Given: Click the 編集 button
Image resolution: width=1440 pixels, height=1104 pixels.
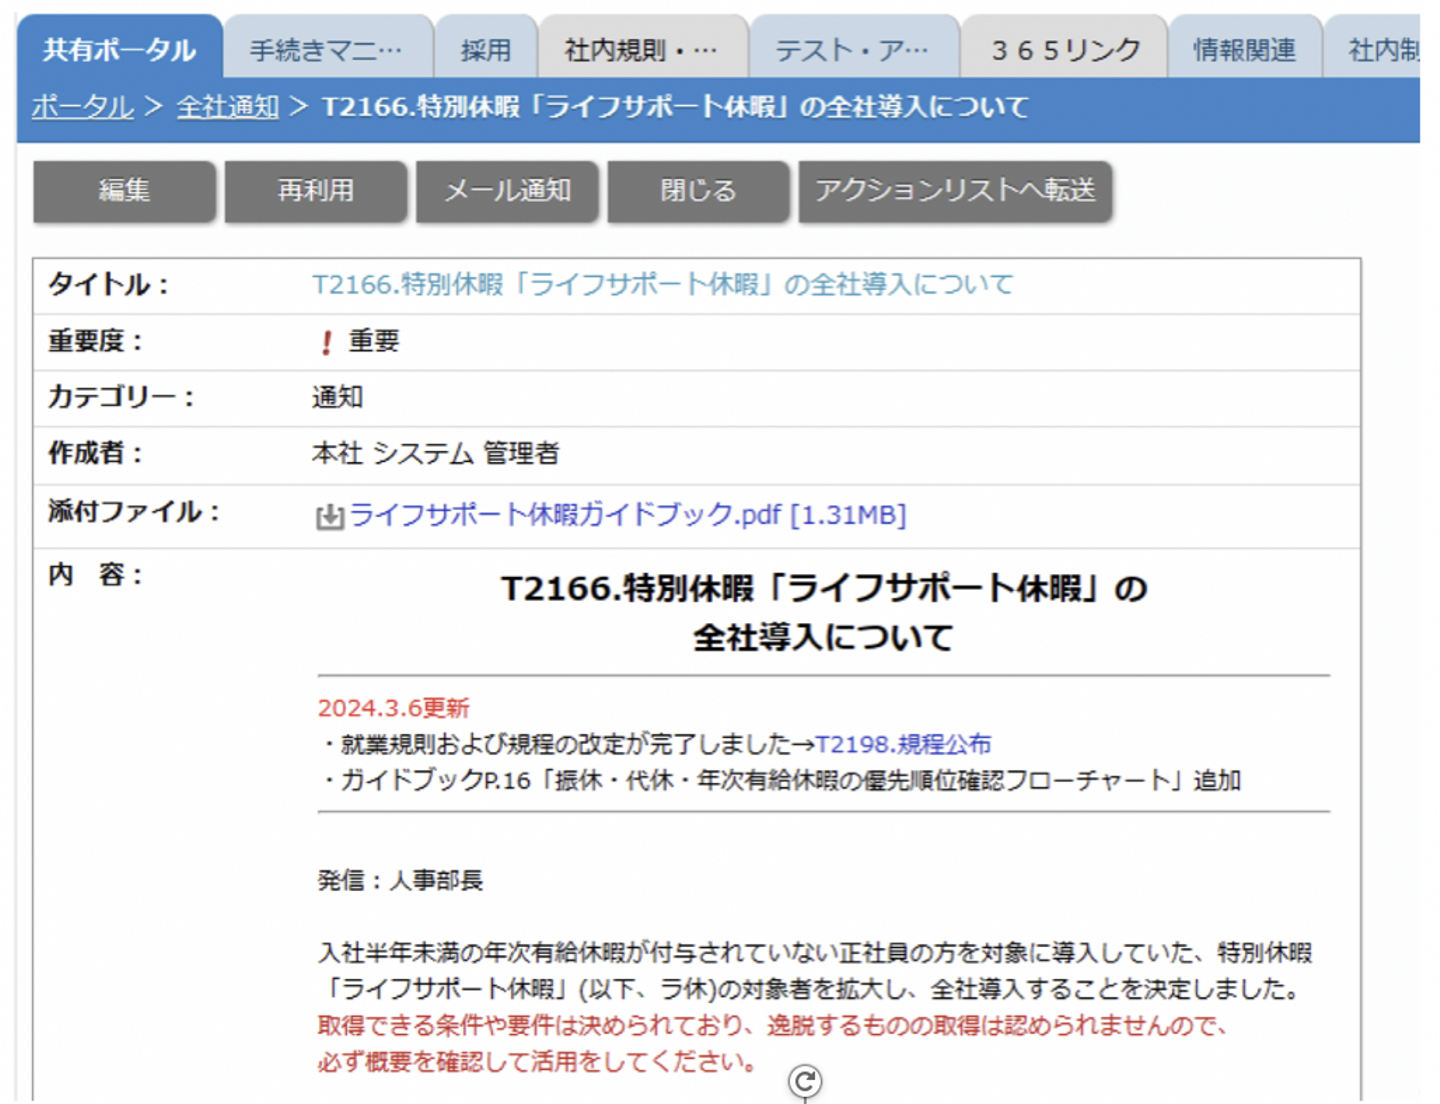Looking at the screenshot, I should click(124, 190).
